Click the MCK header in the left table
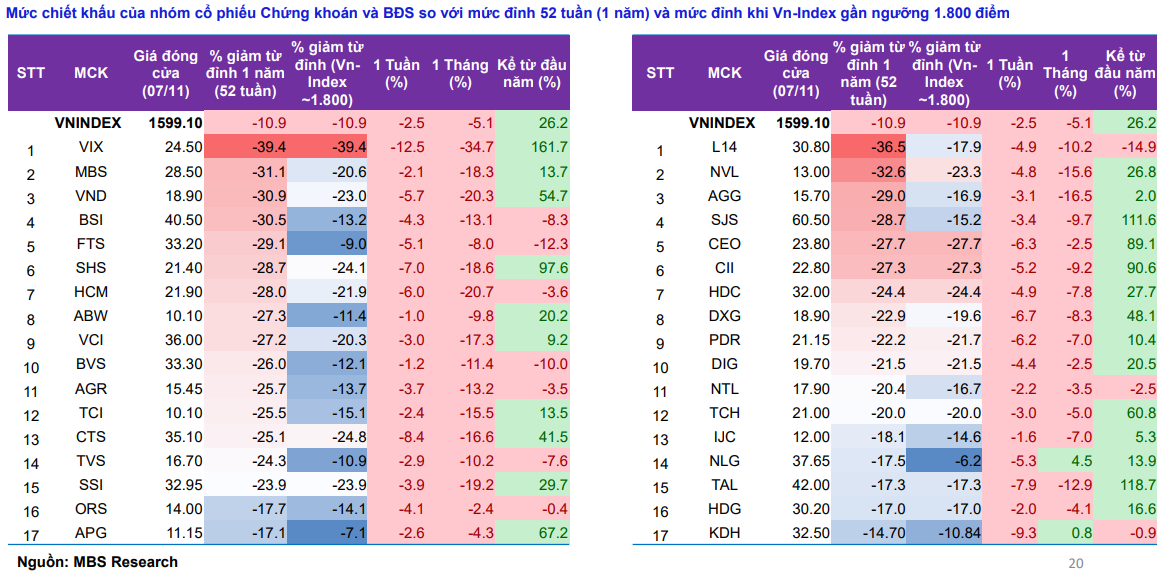The height and width of the screenshot is (572, 1164). click(91, 73)
